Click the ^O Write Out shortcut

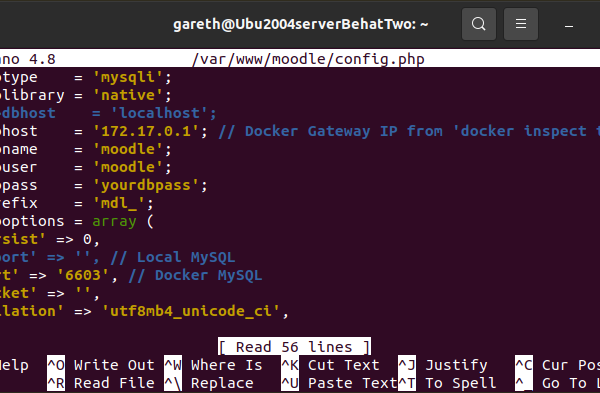click(101, 365)
